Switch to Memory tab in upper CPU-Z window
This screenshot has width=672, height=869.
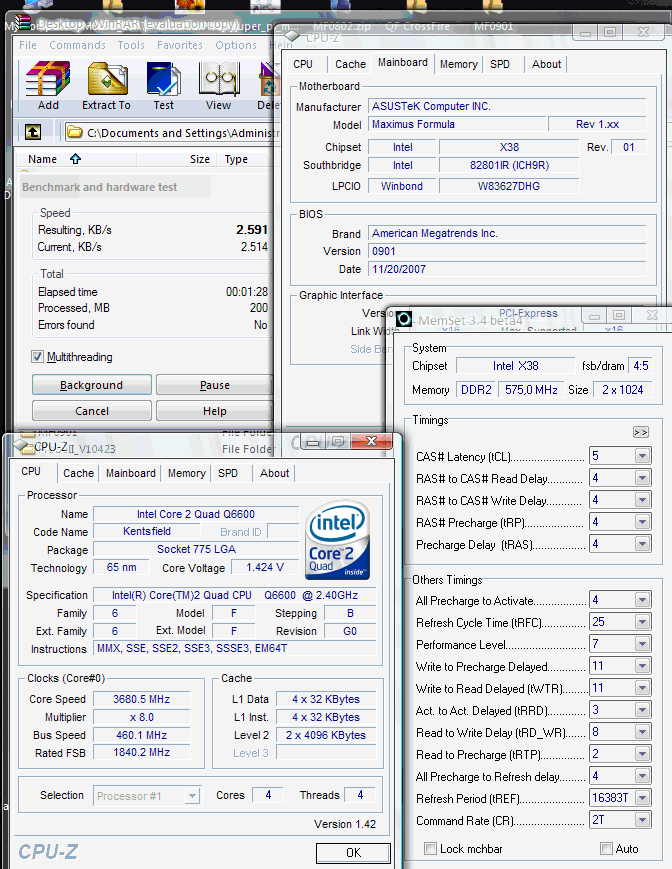pyautogui.click(x=458, y=64)
